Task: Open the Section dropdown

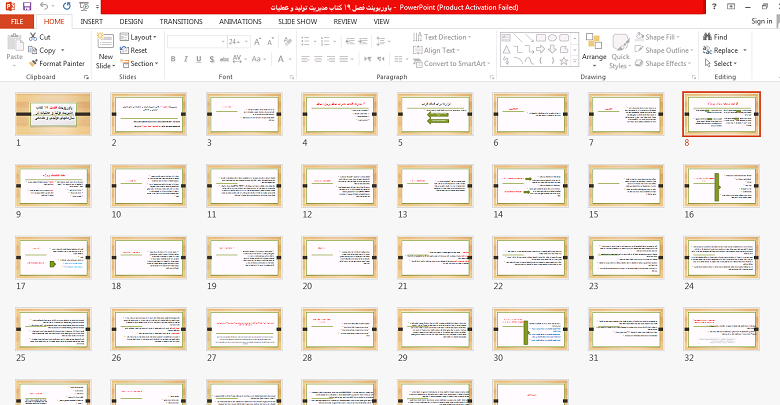Action: coord(139,63)
